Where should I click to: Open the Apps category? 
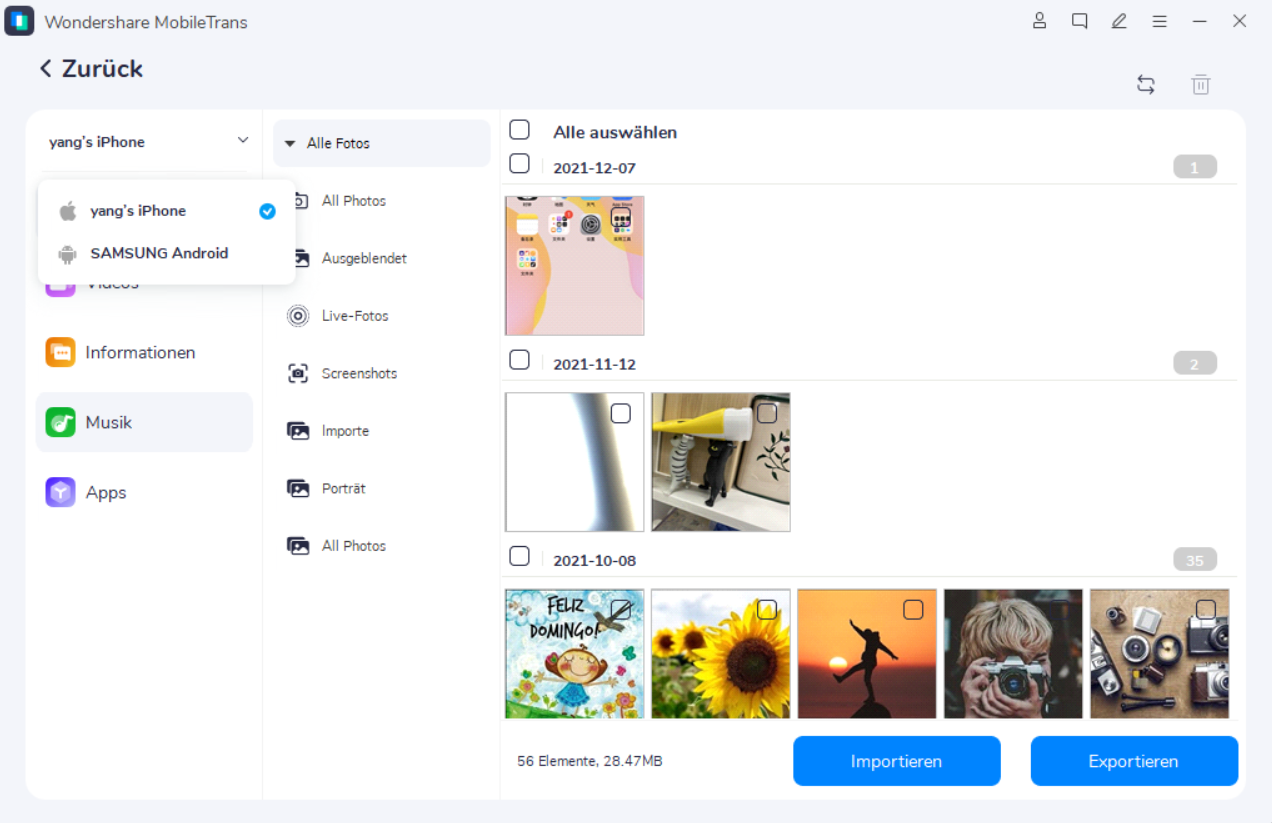(144, 492)
